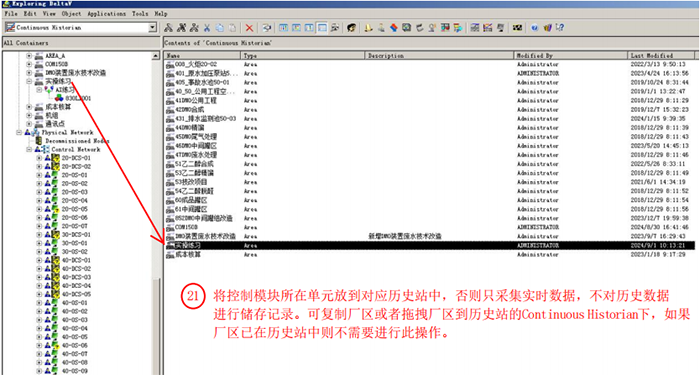Click the area icon beside 008_火炬20-02 row
The width and height of the screenshot is (700, 375).
[x=170, y=65]
